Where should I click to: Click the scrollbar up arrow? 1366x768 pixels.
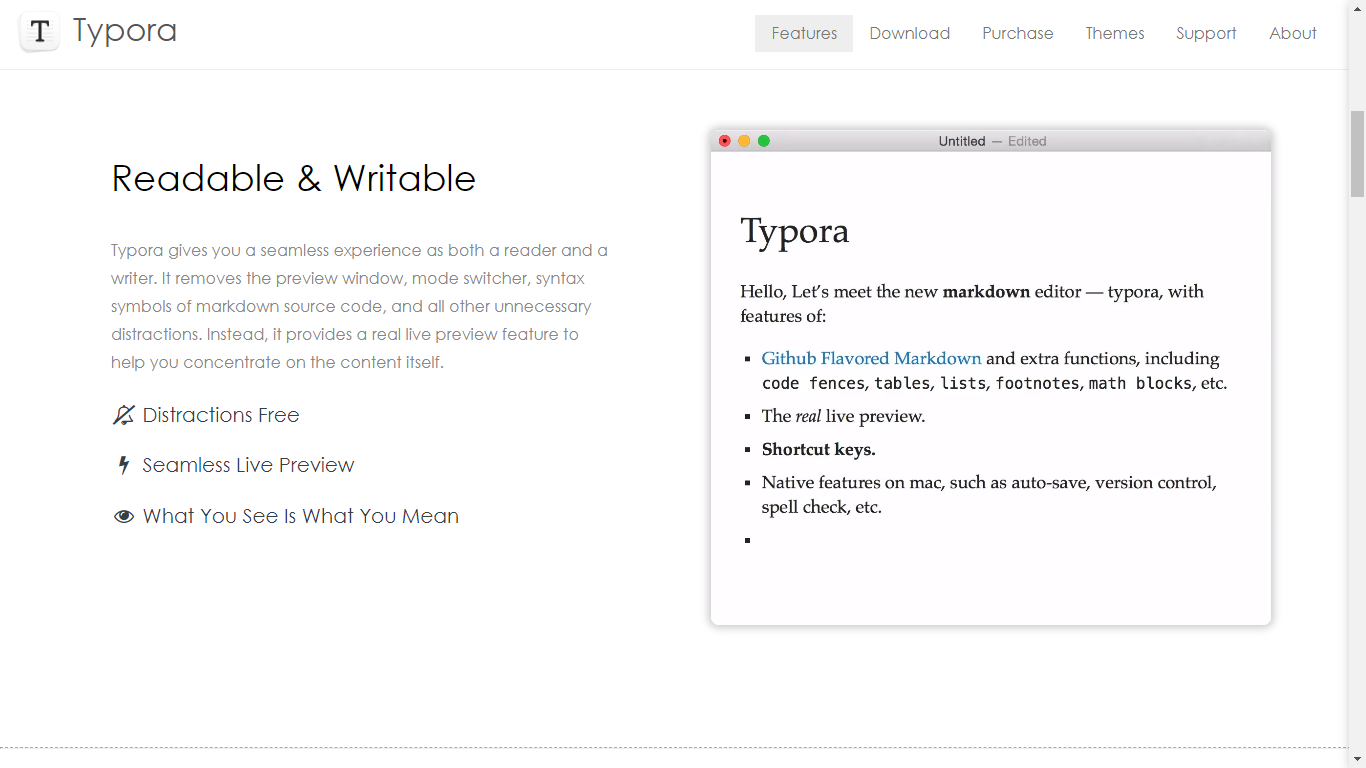1357,8
